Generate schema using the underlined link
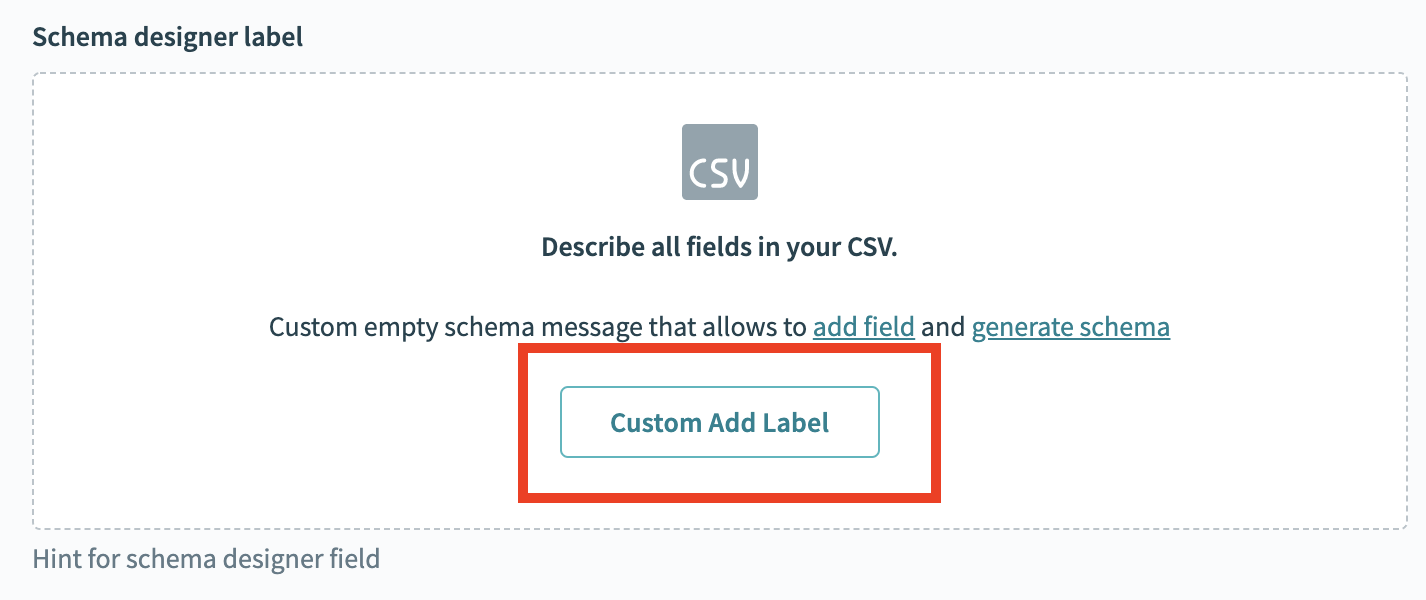The width and height of the screenshot is (1426, 600). tap(1070, 327)
